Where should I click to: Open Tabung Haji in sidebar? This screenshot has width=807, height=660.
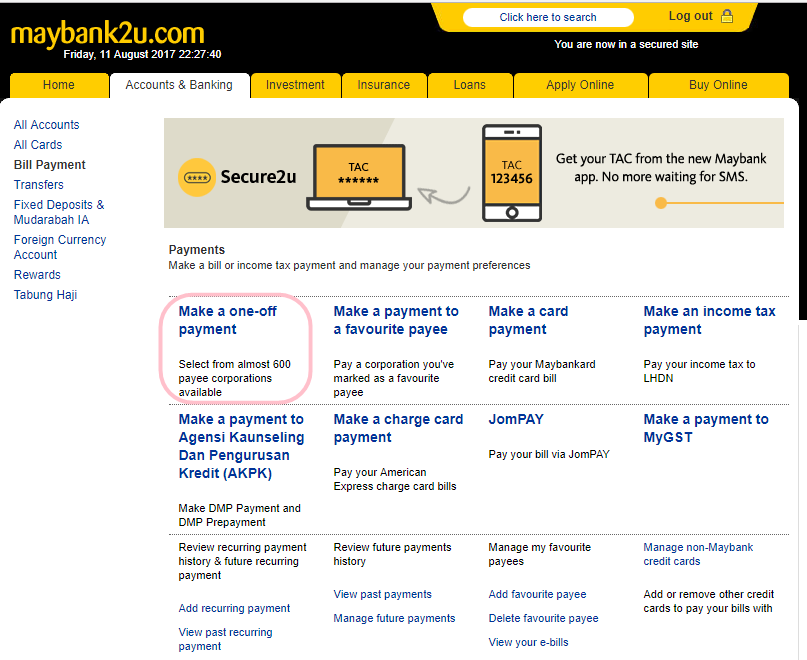[46, 294]
